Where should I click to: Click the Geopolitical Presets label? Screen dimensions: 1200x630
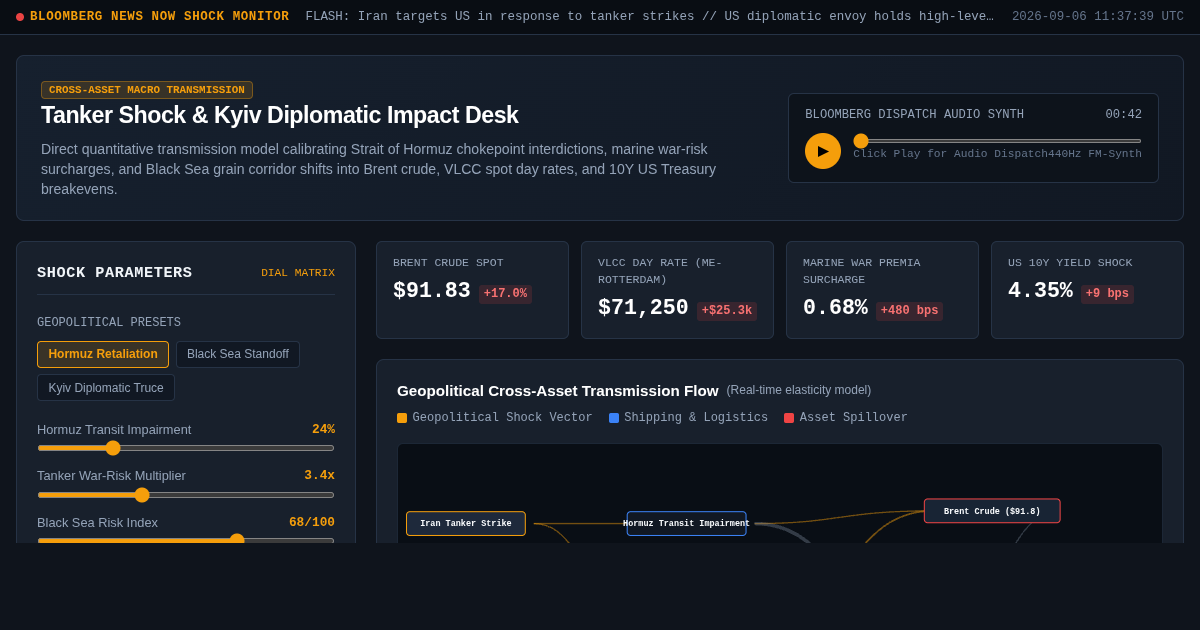[x=109, y=323]
